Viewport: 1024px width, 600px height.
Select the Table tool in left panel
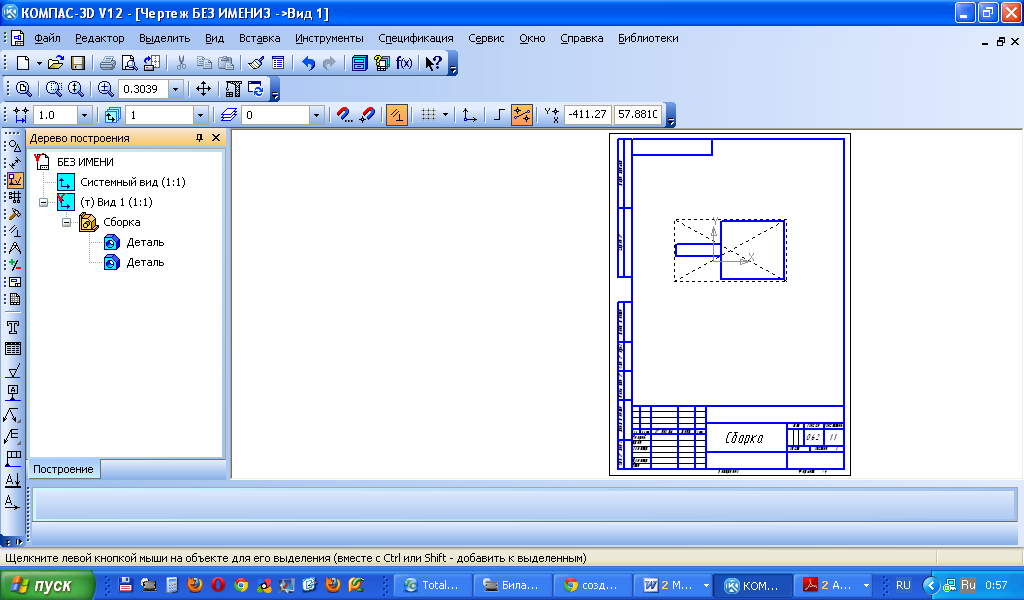(x=13, y=349)
